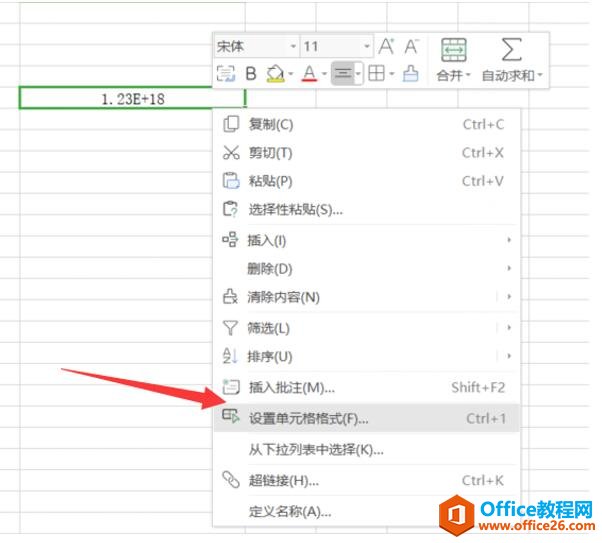The height and width of the screenshot is (543, 602).
Task: Select the cell containing 1.23E+18
Action: click(133, 99)
